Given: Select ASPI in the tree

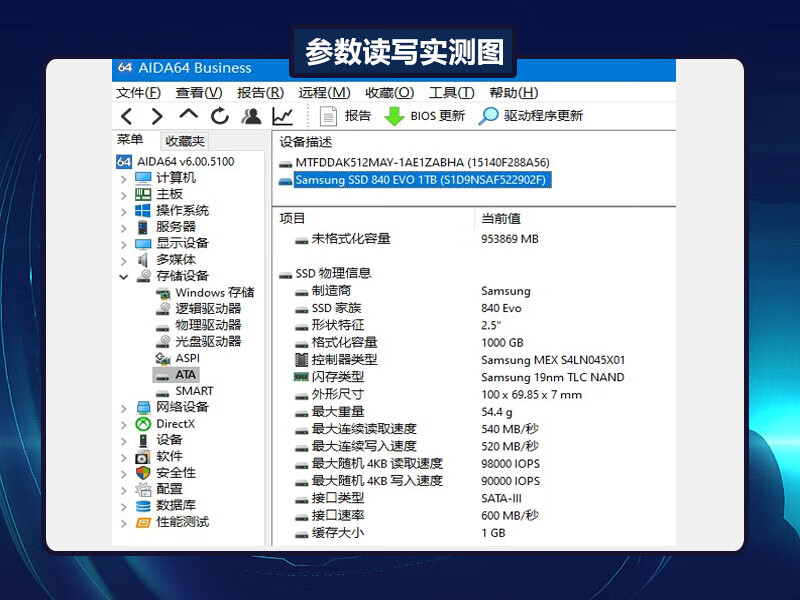Looking at the screenshot, I should click(x=188, y=358).
